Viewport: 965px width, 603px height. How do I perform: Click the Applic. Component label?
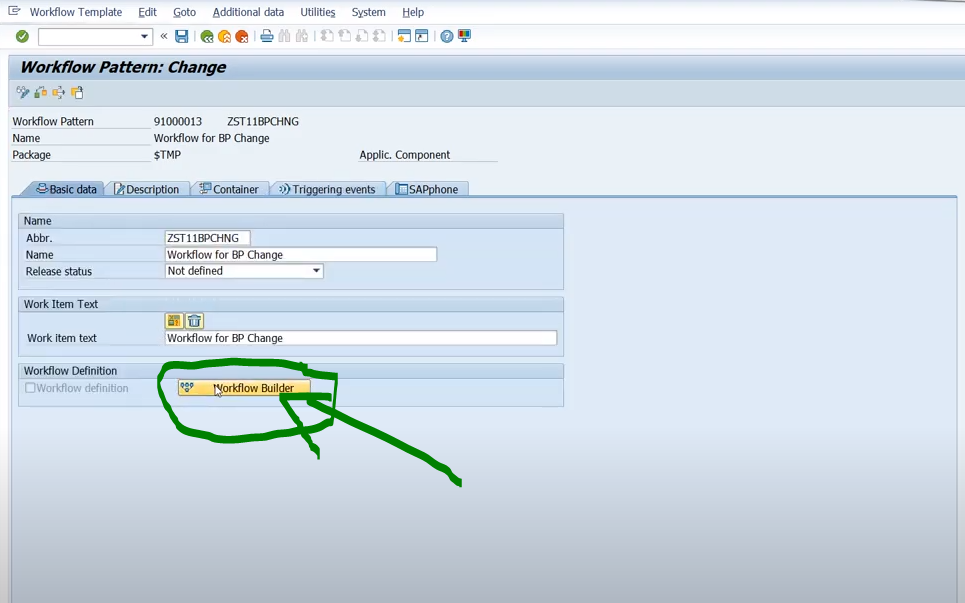[x=404, y=154]
